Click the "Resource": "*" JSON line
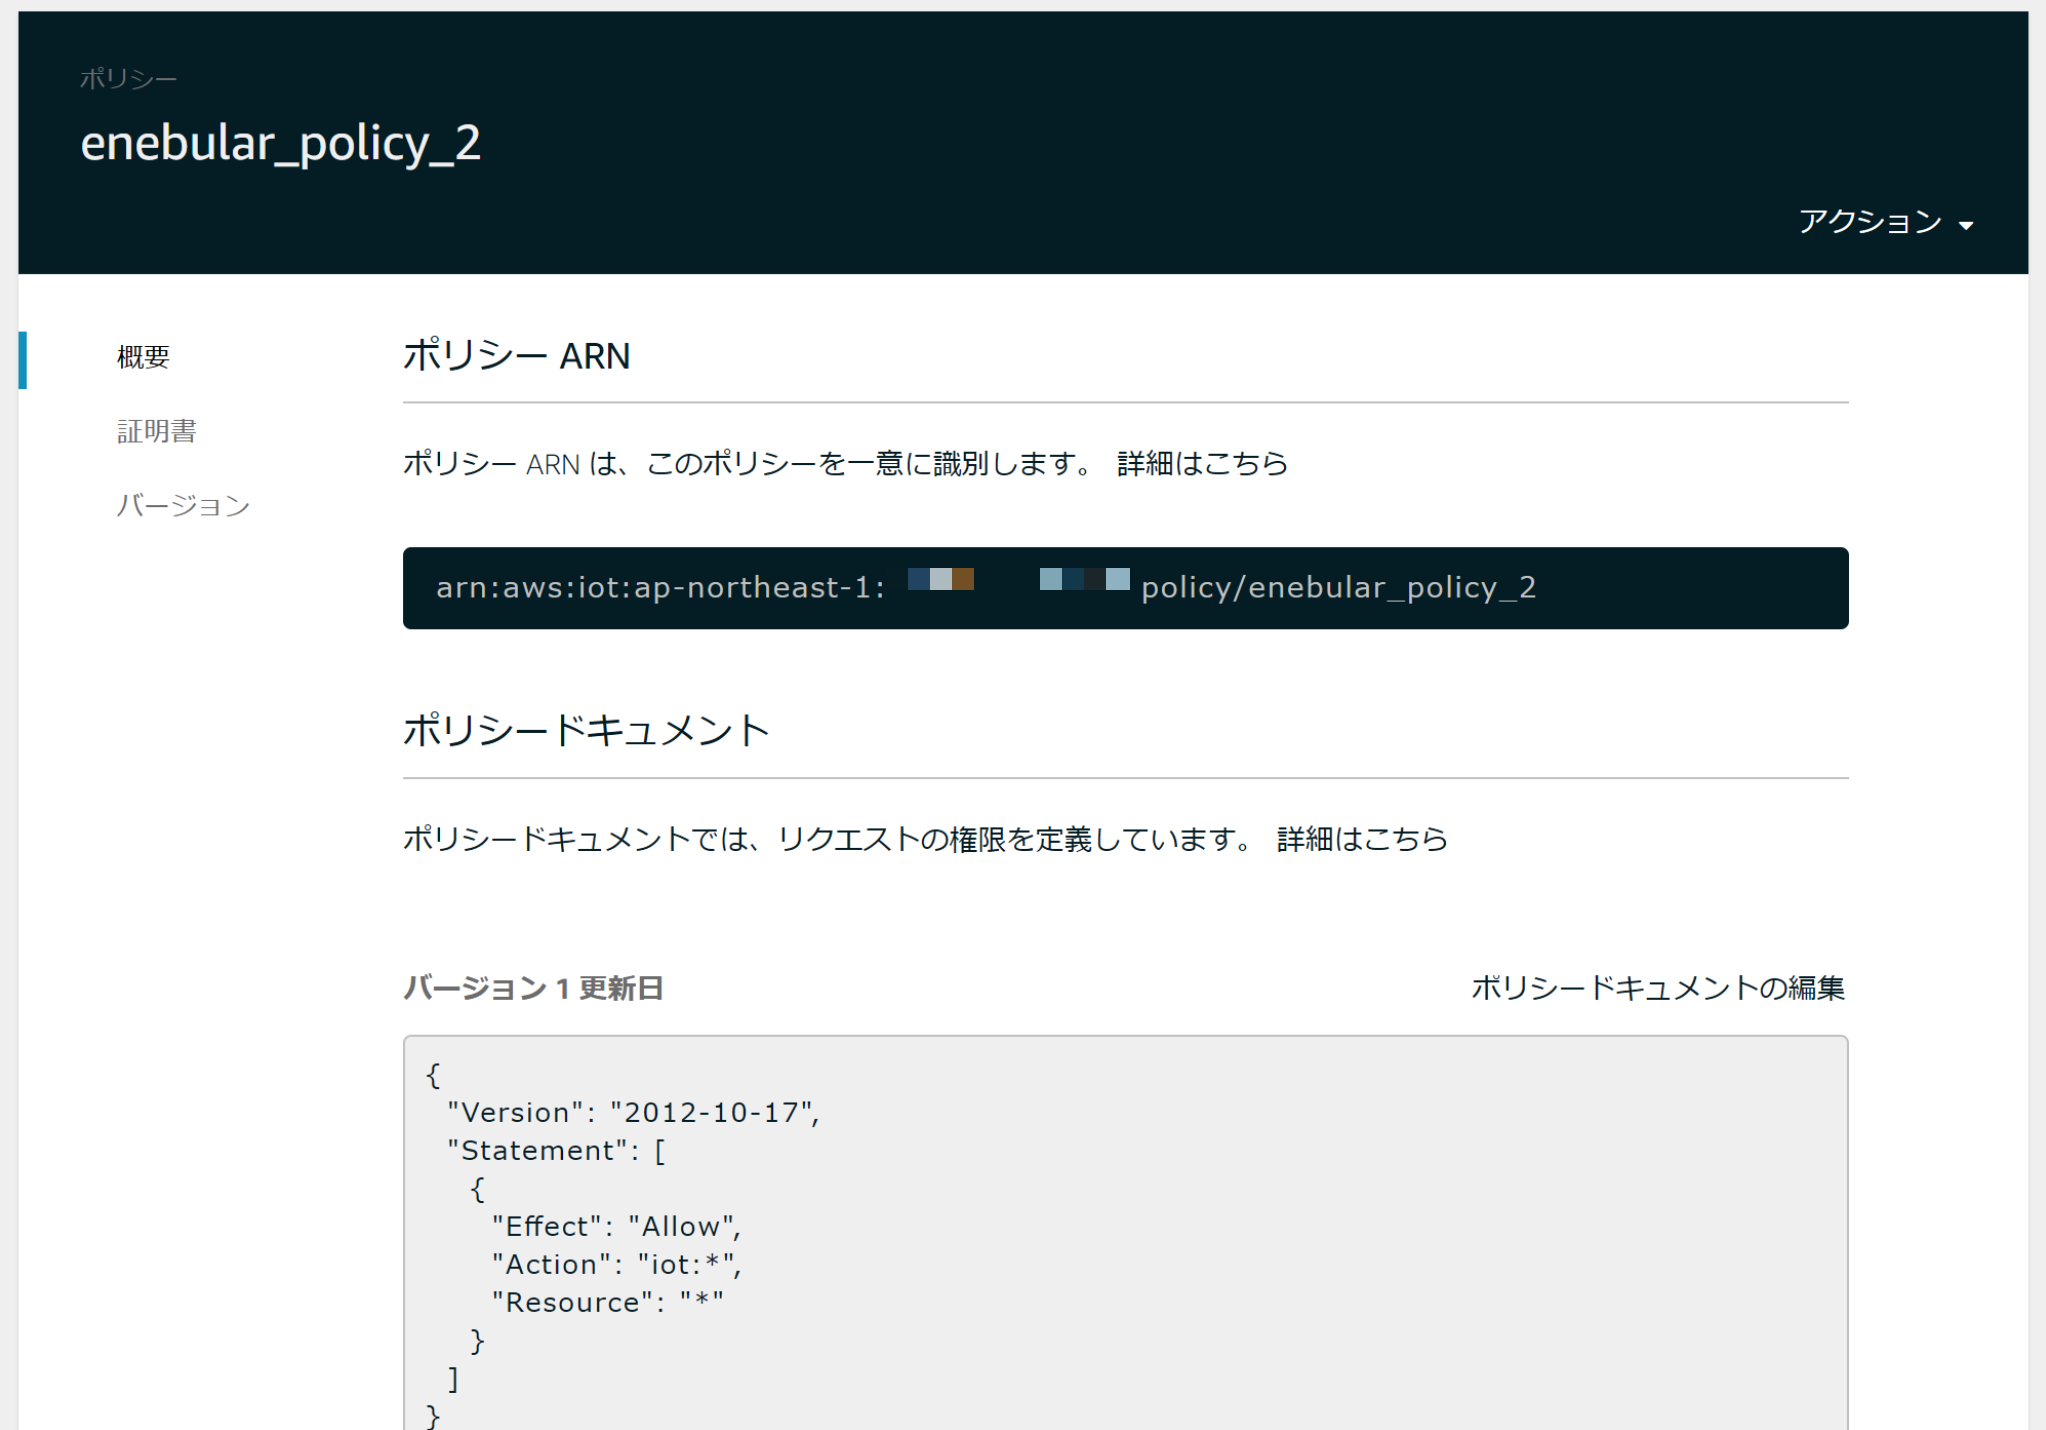This screenshot has height=1430, width=2046. tap(607, 1302)
